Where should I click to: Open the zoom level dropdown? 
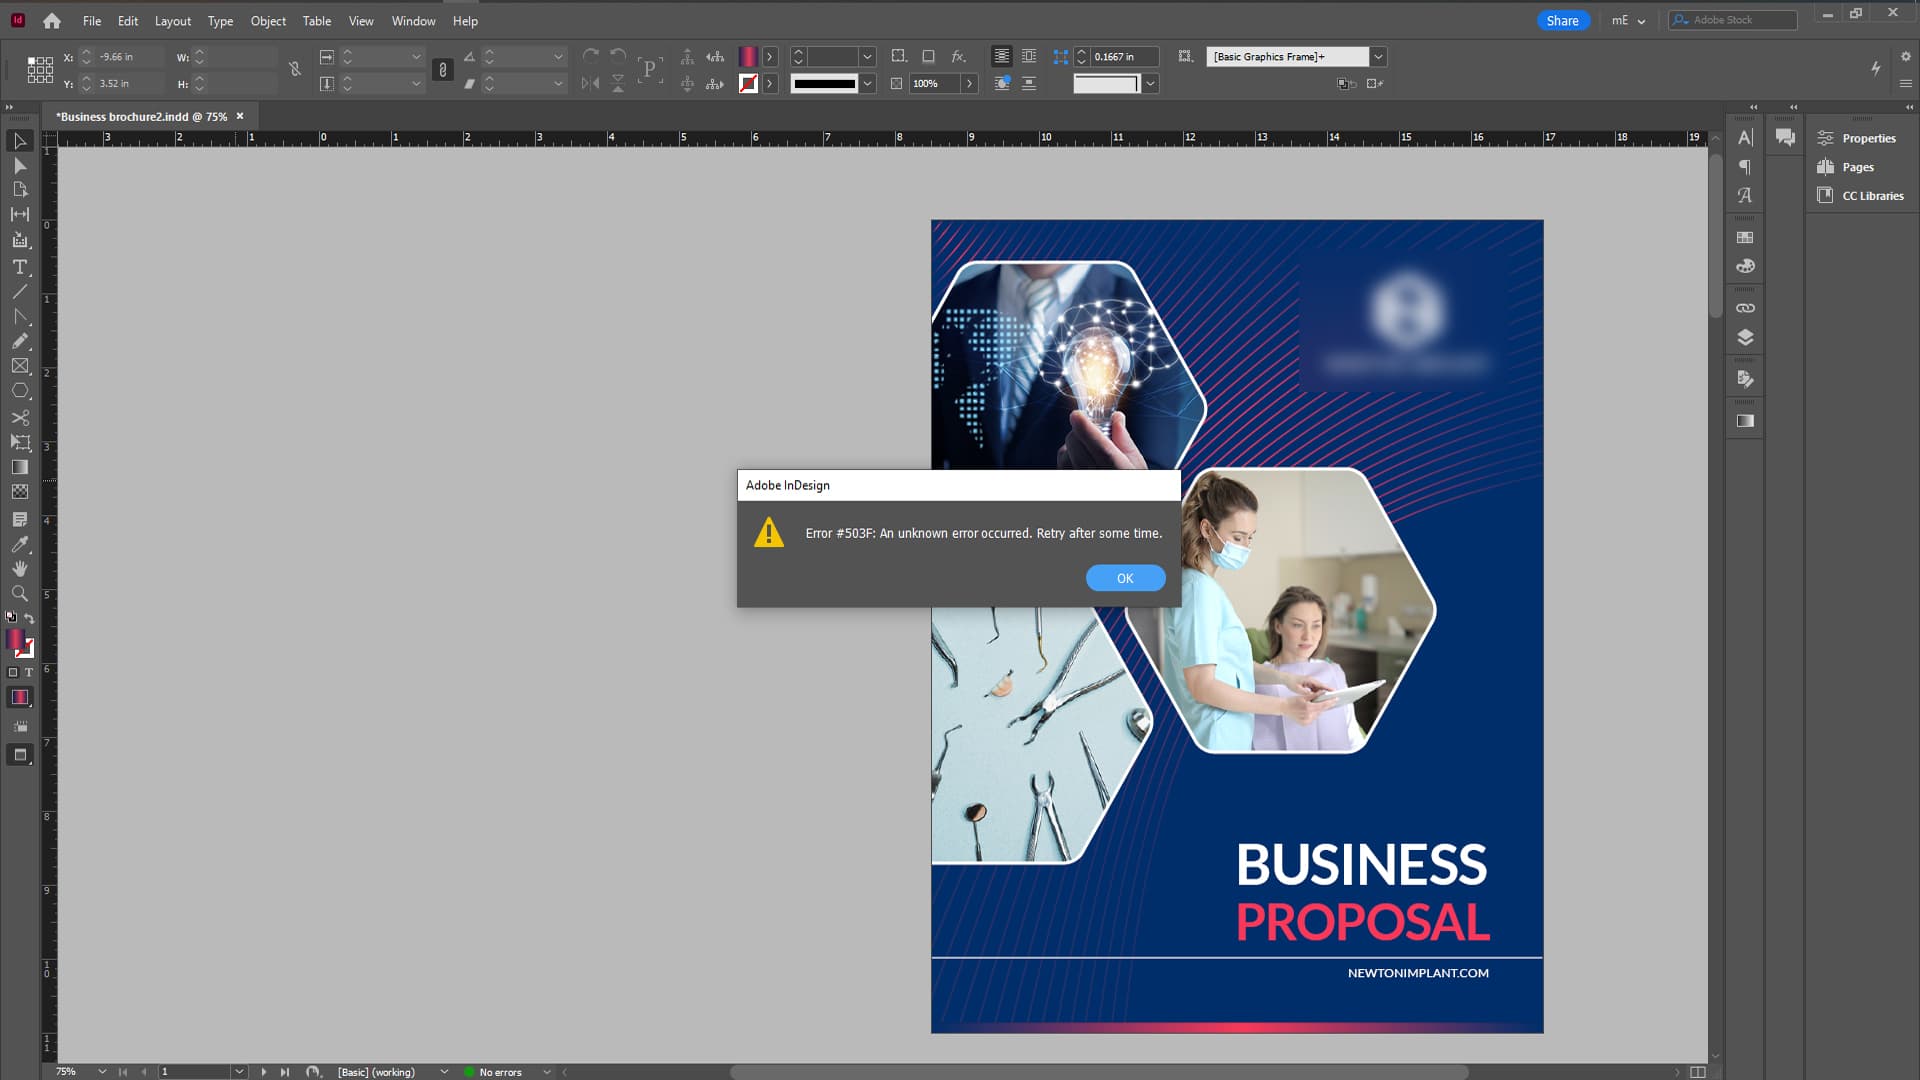pos(101,1071)
